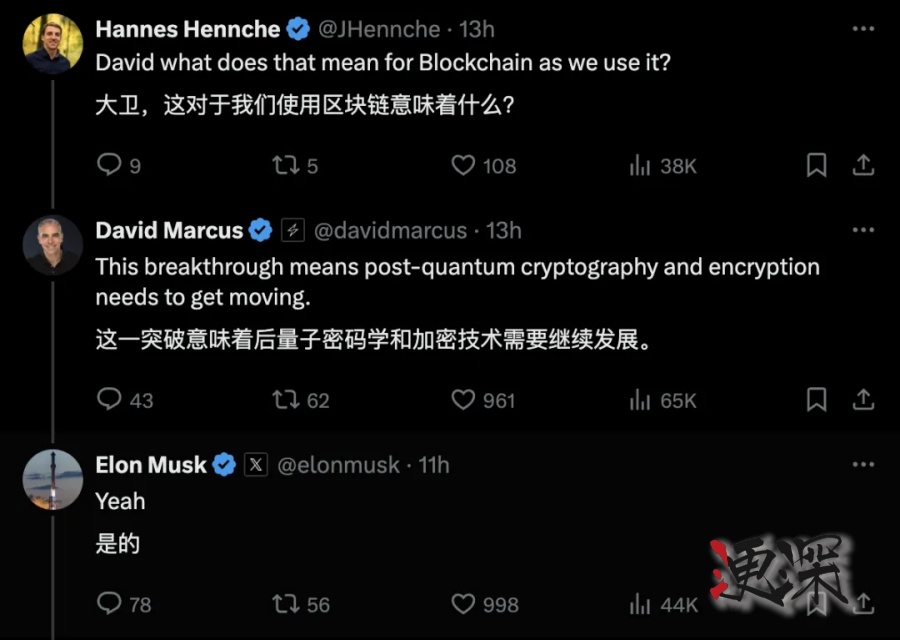
Task: Open more options on Hannes Hennche's tweet
Action: (x=863, y=30)
